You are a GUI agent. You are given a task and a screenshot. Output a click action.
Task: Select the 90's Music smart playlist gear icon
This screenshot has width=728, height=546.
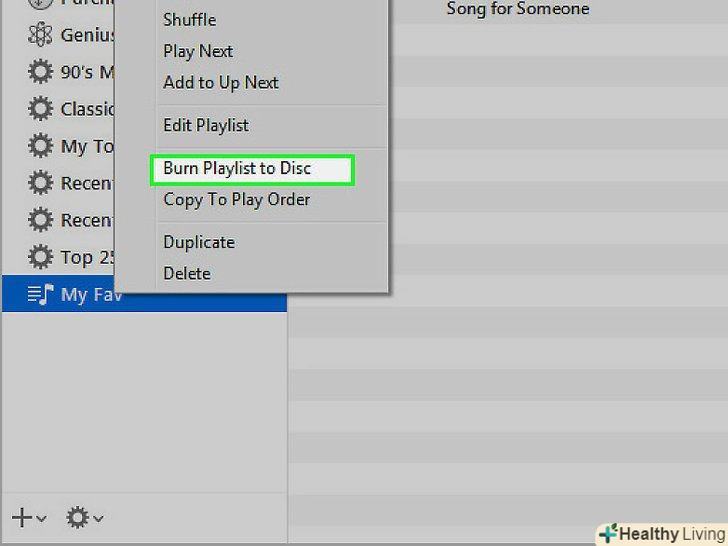pos(40,72)
